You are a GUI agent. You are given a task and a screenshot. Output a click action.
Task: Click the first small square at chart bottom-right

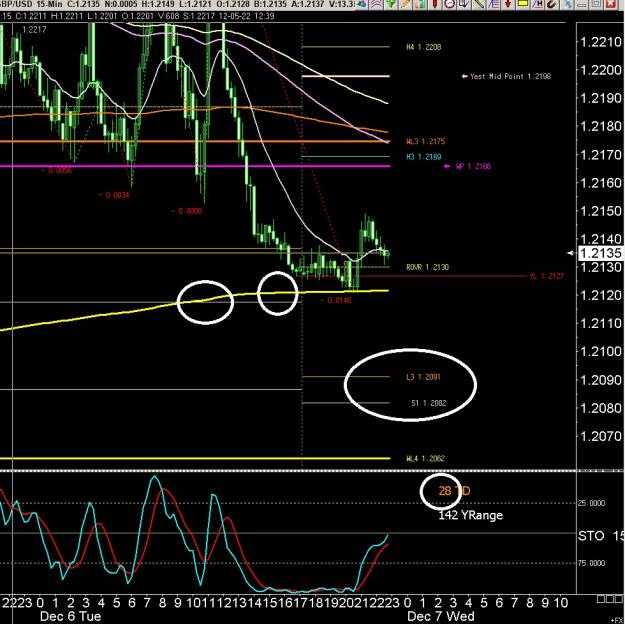pos(601,599)
